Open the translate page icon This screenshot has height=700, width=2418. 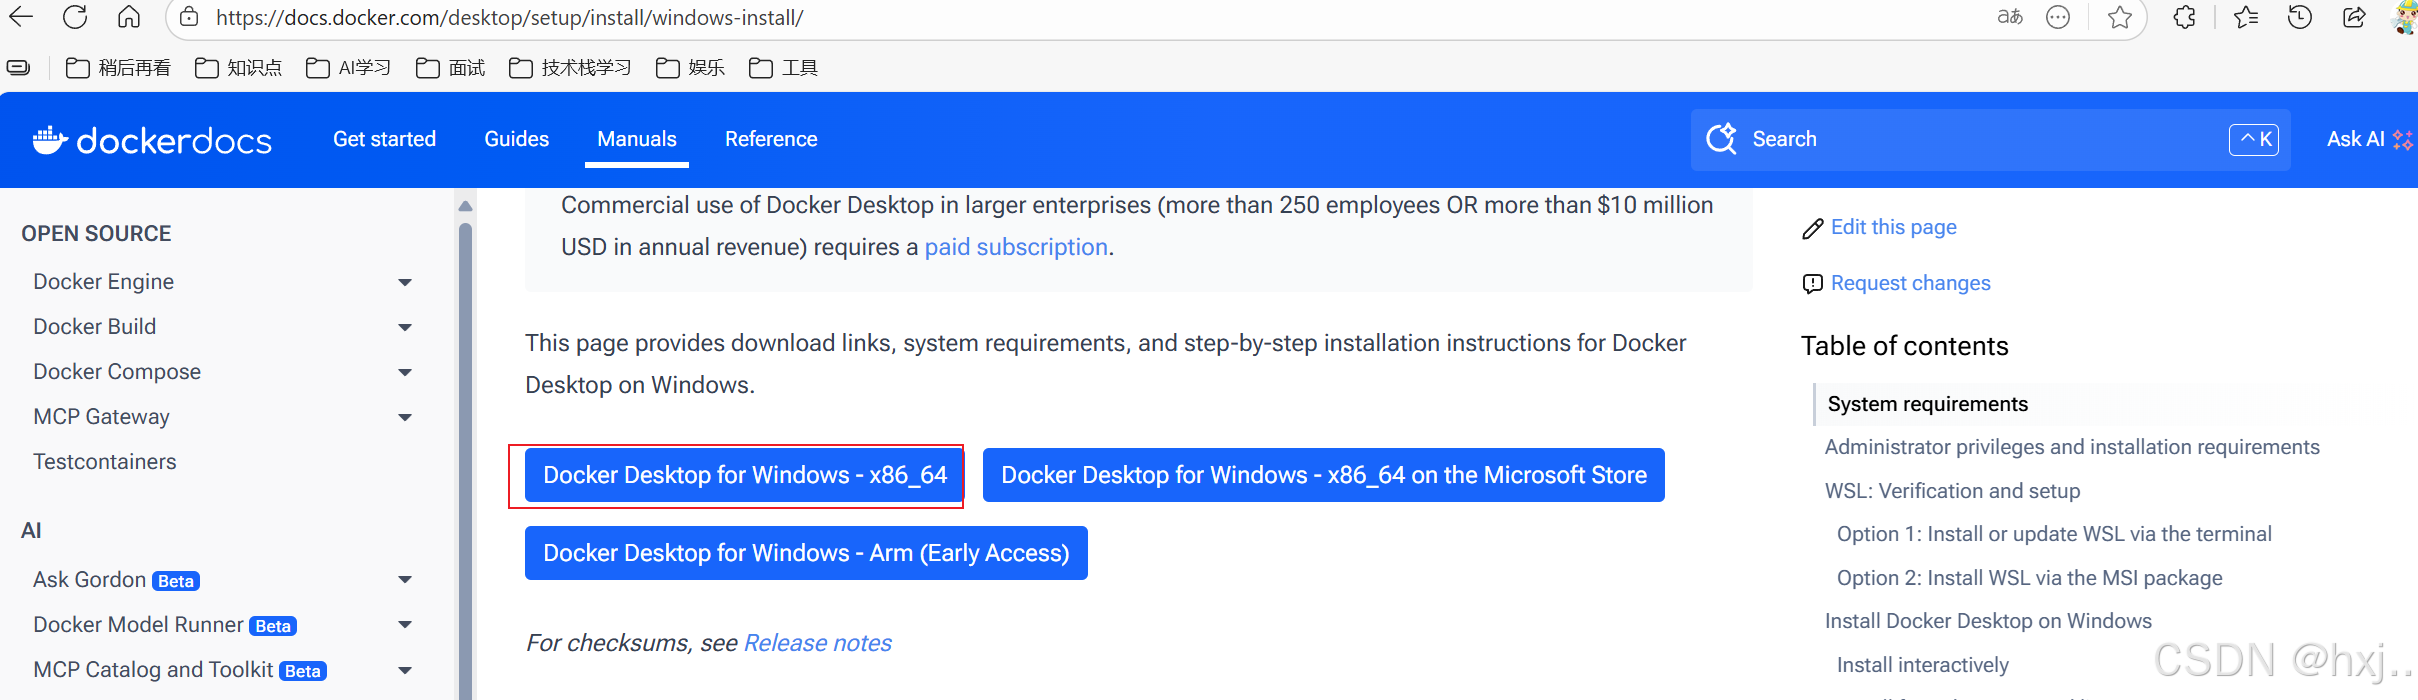2010,17
